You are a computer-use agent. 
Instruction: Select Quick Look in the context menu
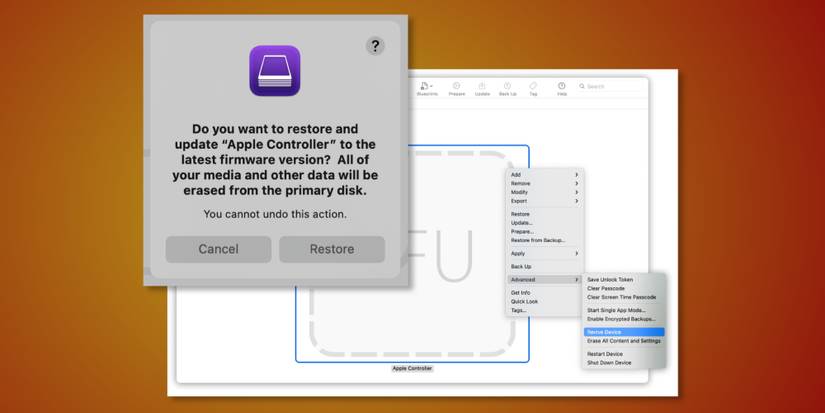point(545,301)
